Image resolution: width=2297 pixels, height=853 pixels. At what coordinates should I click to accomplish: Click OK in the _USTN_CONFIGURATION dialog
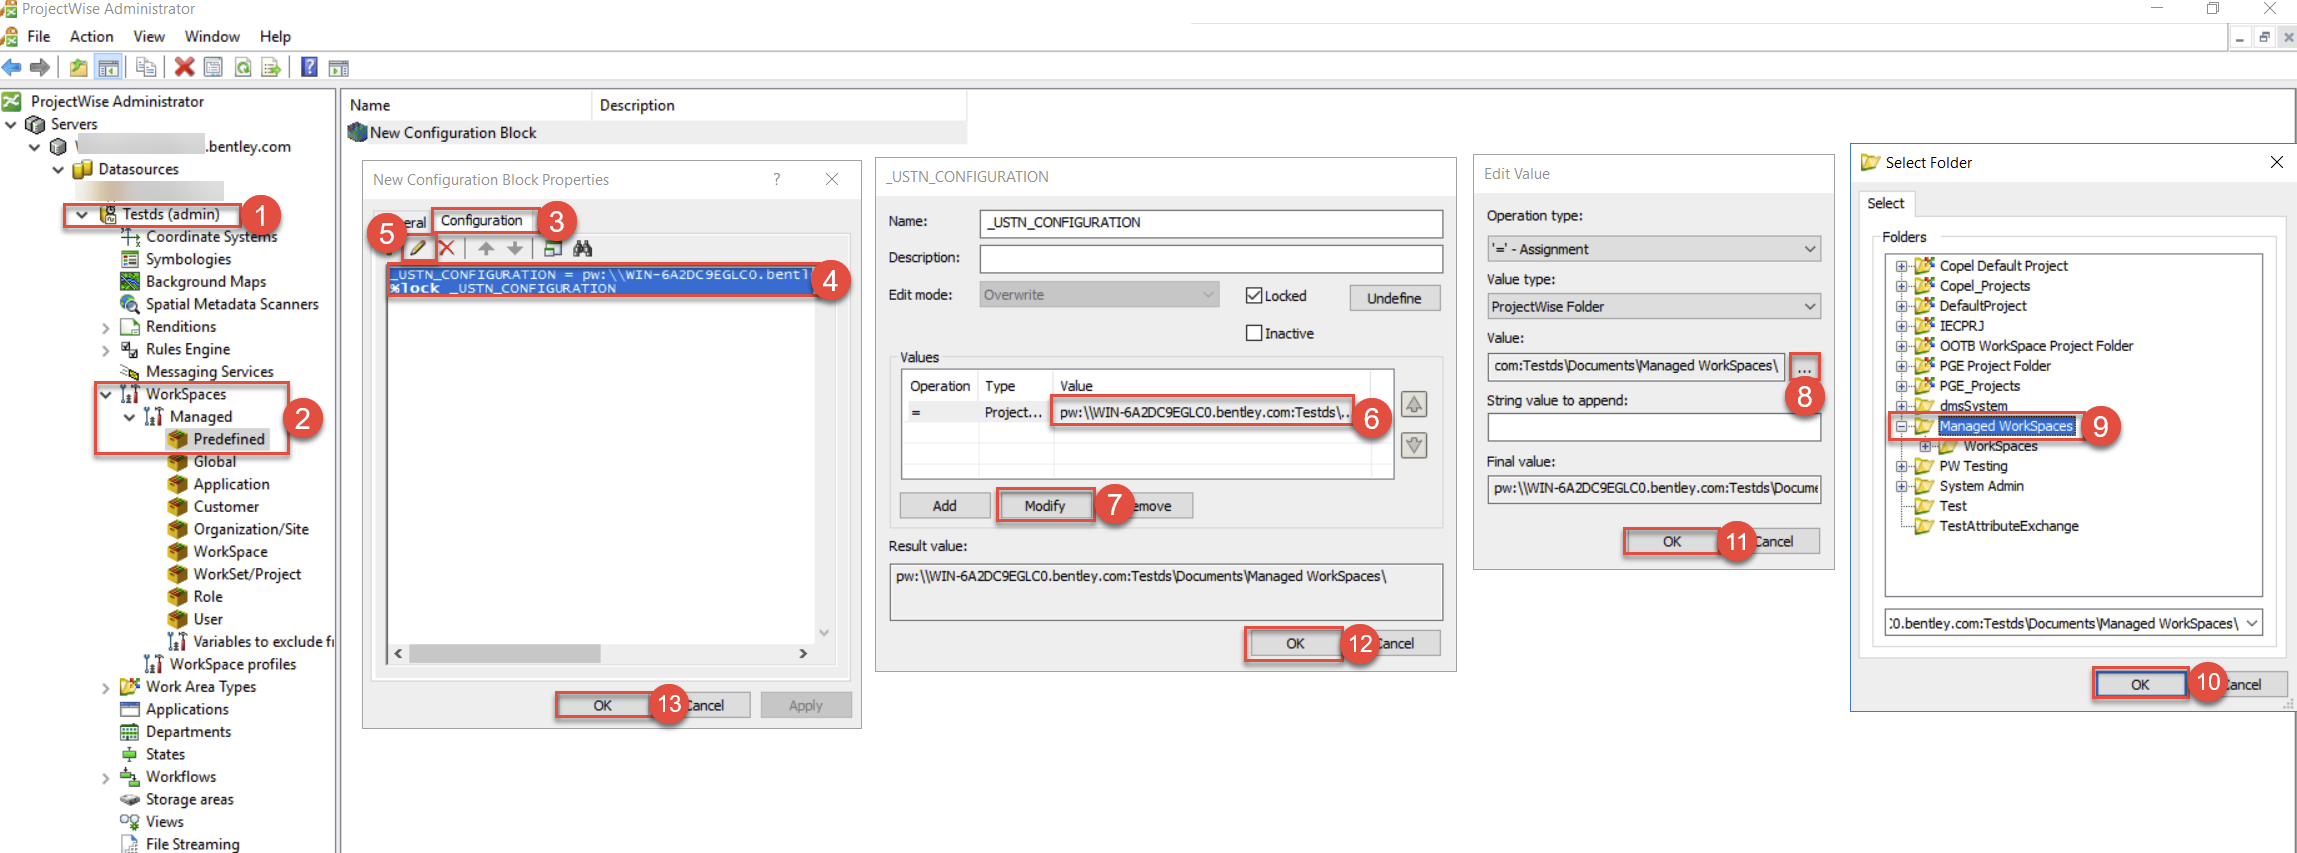click(x=1295, y=643)
